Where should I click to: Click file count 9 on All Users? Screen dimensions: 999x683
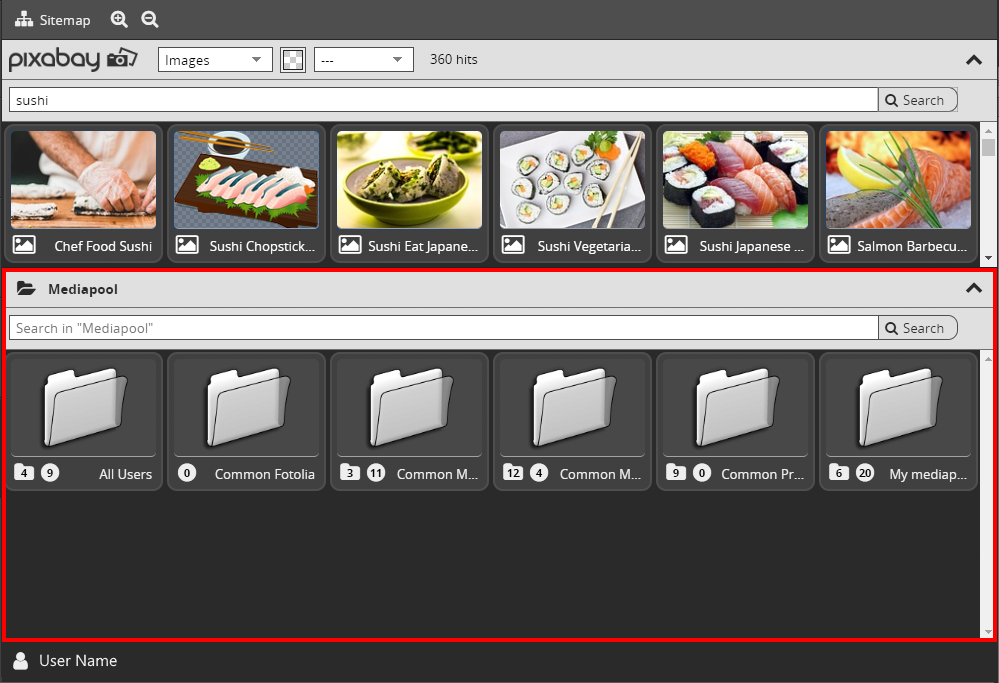pyautogui.click(x=50, y=473)
